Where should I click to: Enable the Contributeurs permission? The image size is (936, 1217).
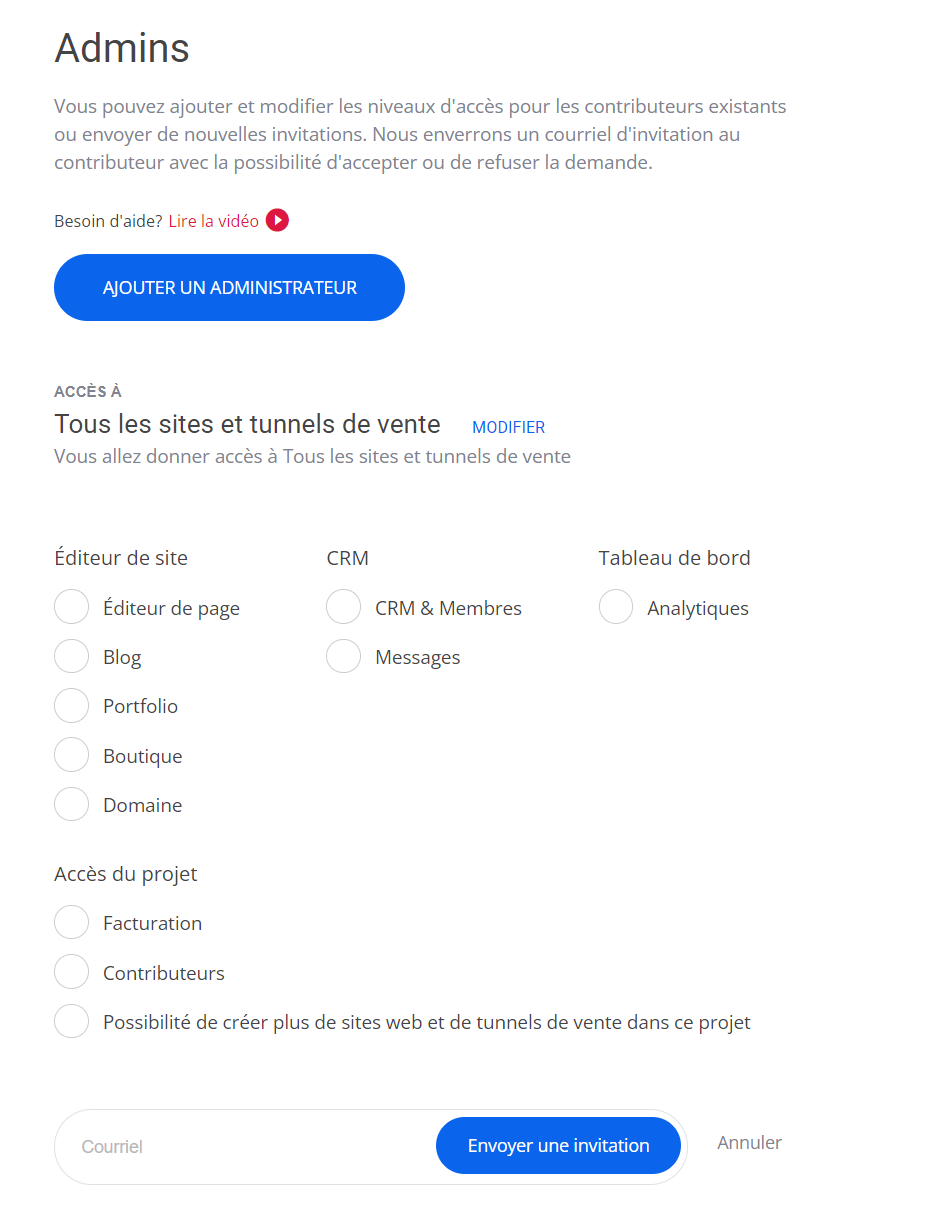click(x=72, y=972)
